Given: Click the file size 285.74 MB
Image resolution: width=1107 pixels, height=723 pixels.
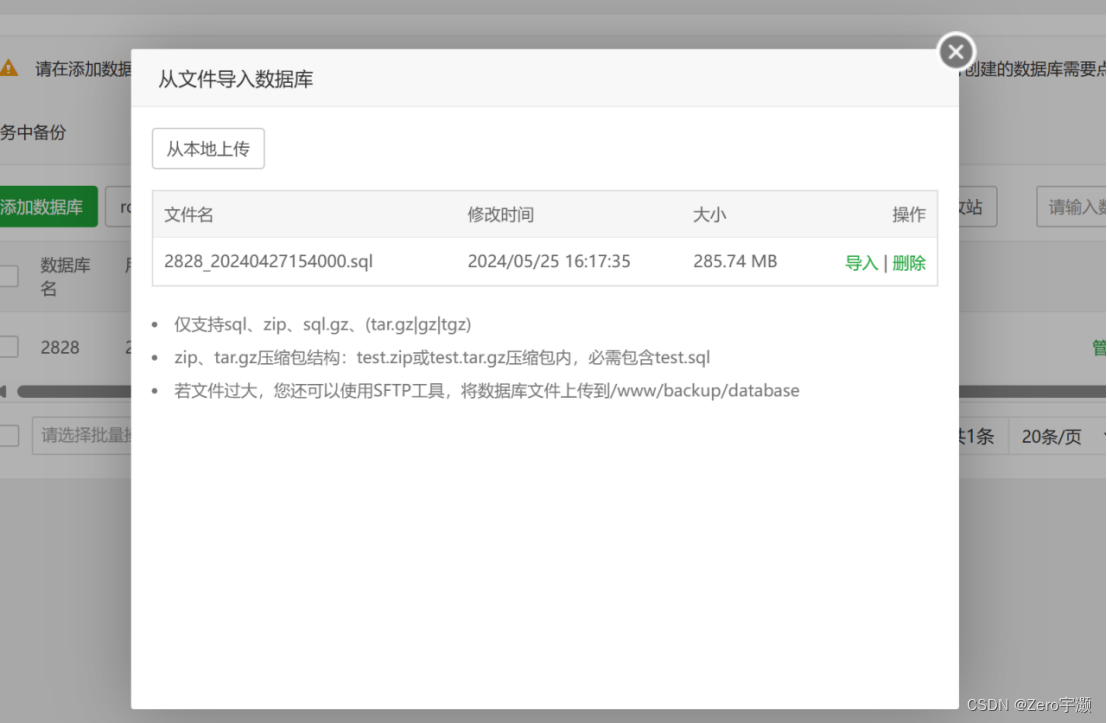Looking at the screenshot, I should pyautogui.click(x=735, y=261).
